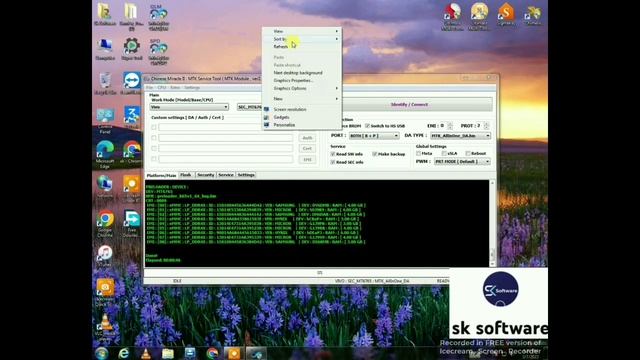Open the PORT dropdown

(x=374, y=136)
